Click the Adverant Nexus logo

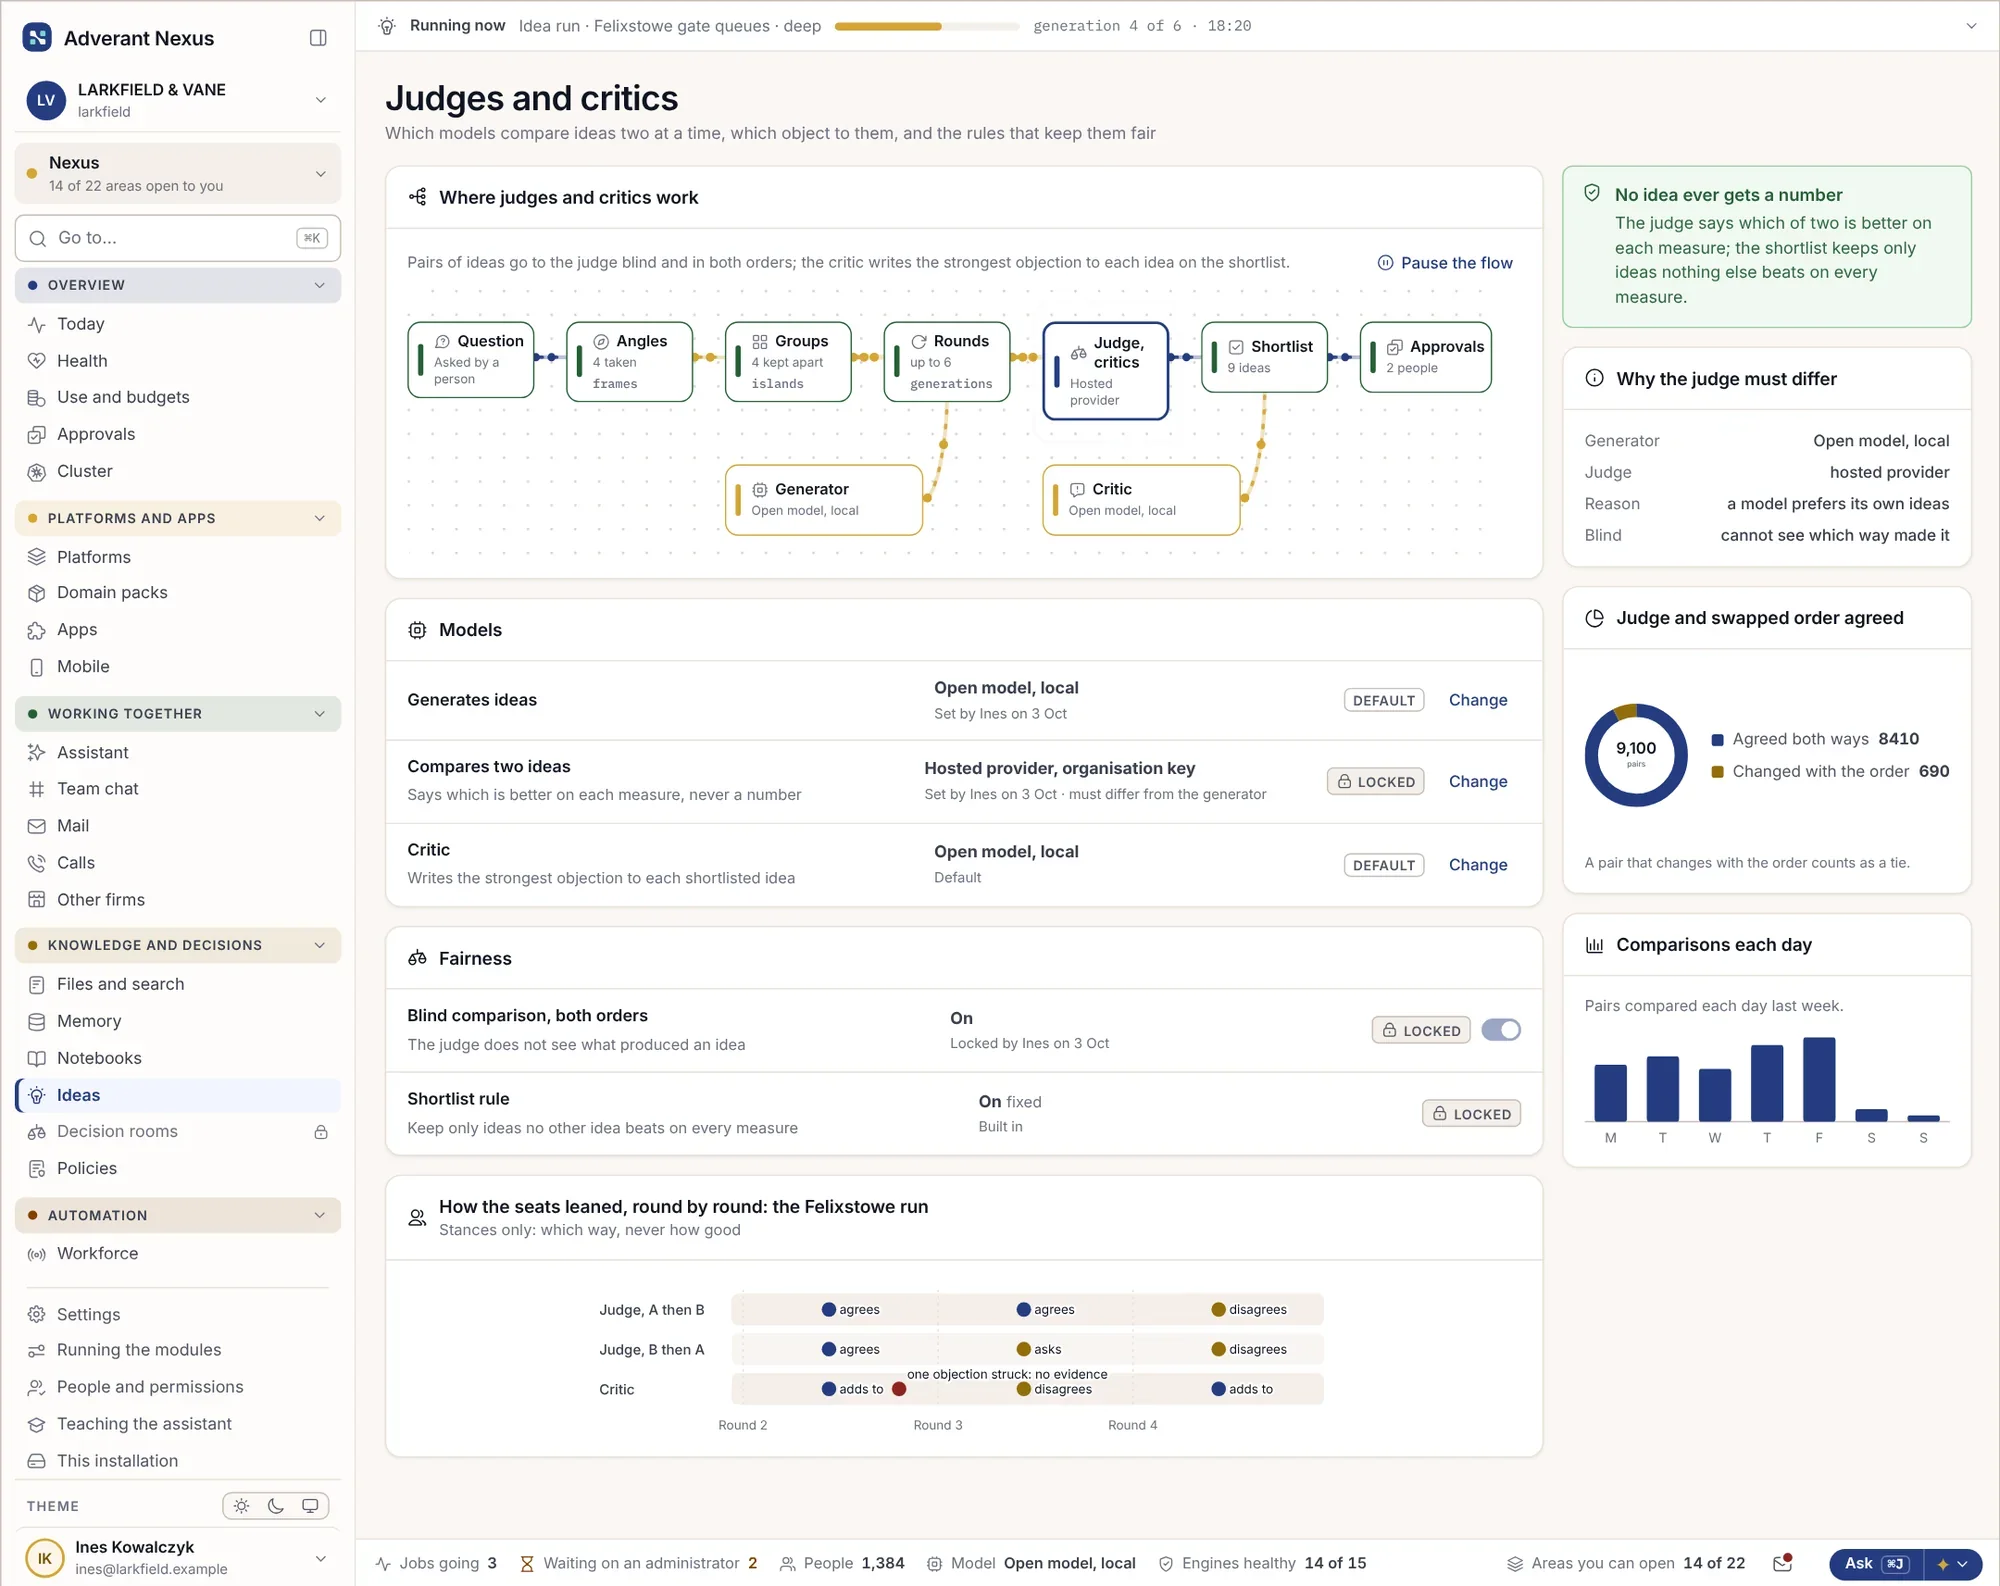pyautogui.click(x=37, y=38)
